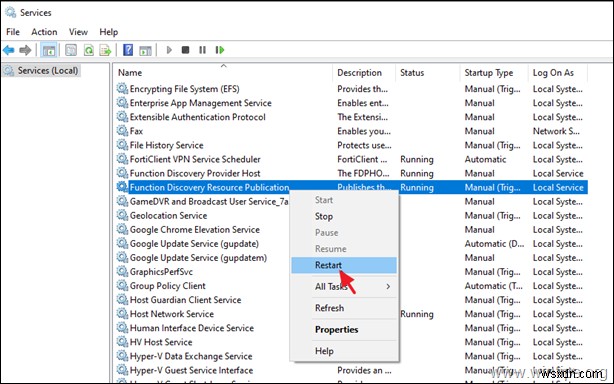Click the Restart Service toolbar icon

[220, 50]
